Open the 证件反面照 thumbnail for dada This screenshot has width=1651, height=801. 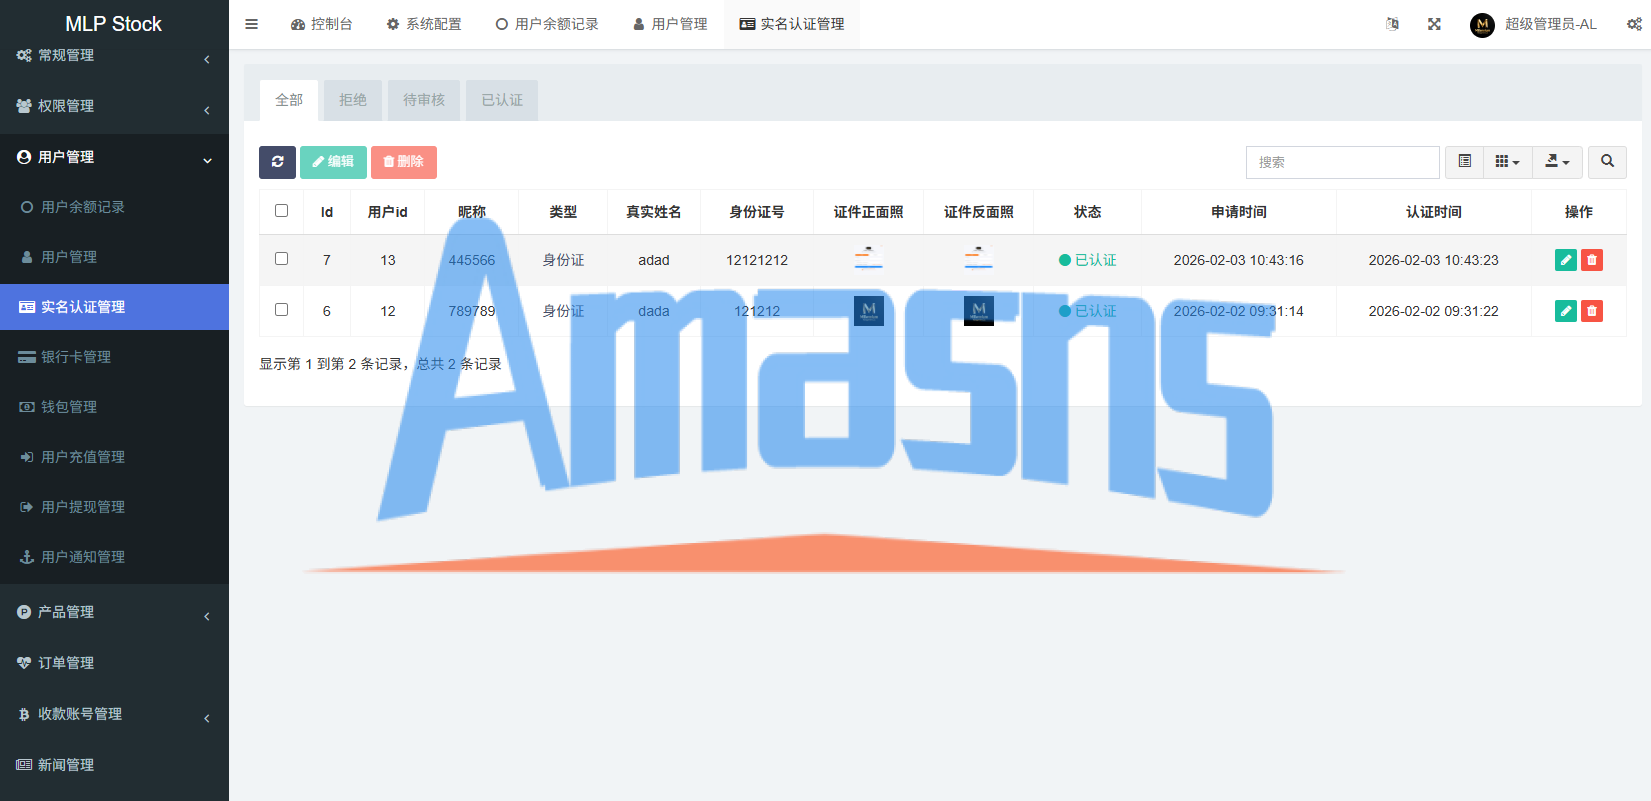(978, 311)
